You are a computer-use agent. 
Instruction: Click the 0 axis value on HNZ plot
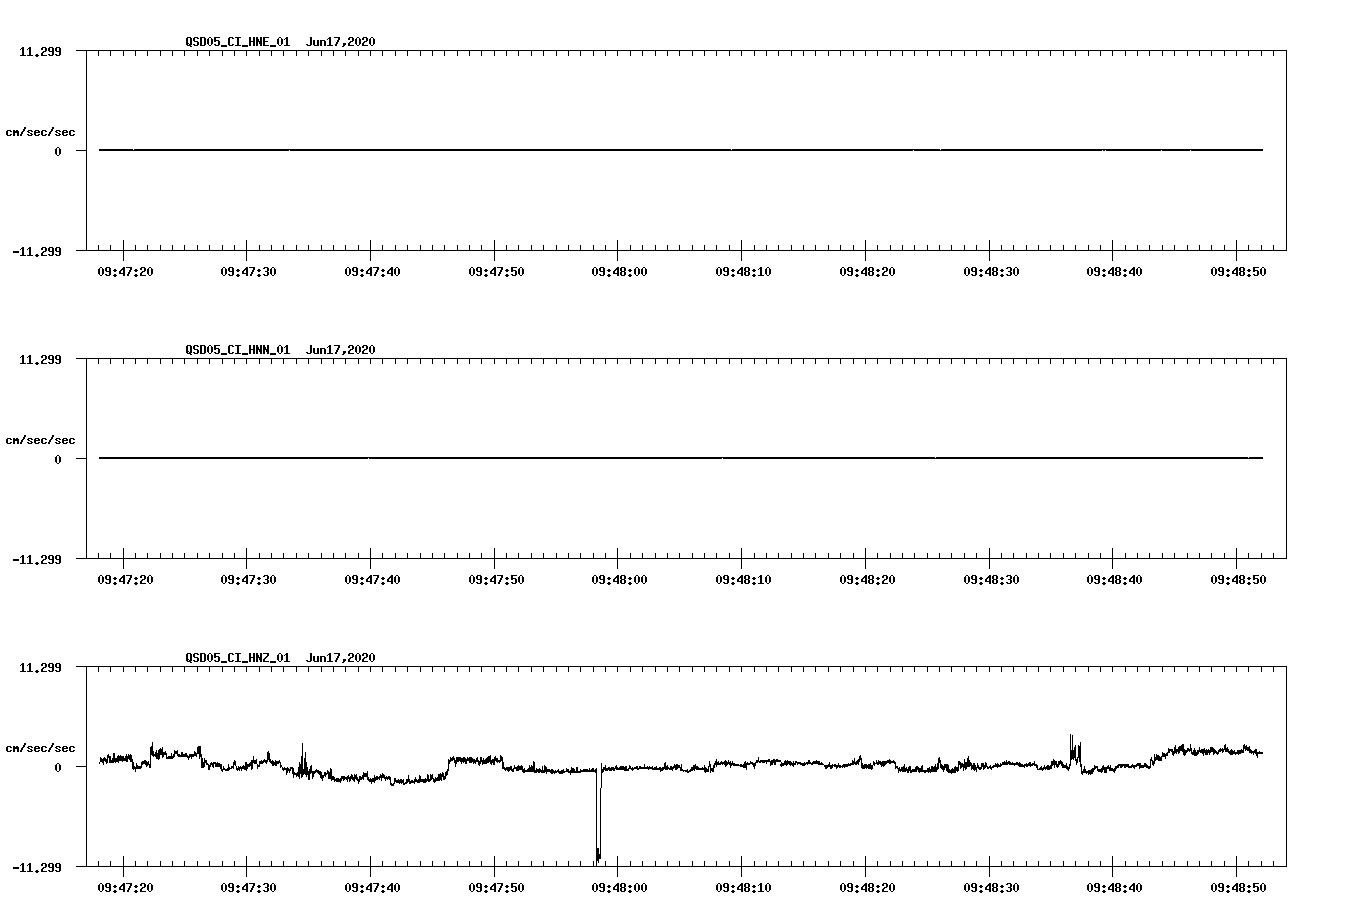pos(58,768)
